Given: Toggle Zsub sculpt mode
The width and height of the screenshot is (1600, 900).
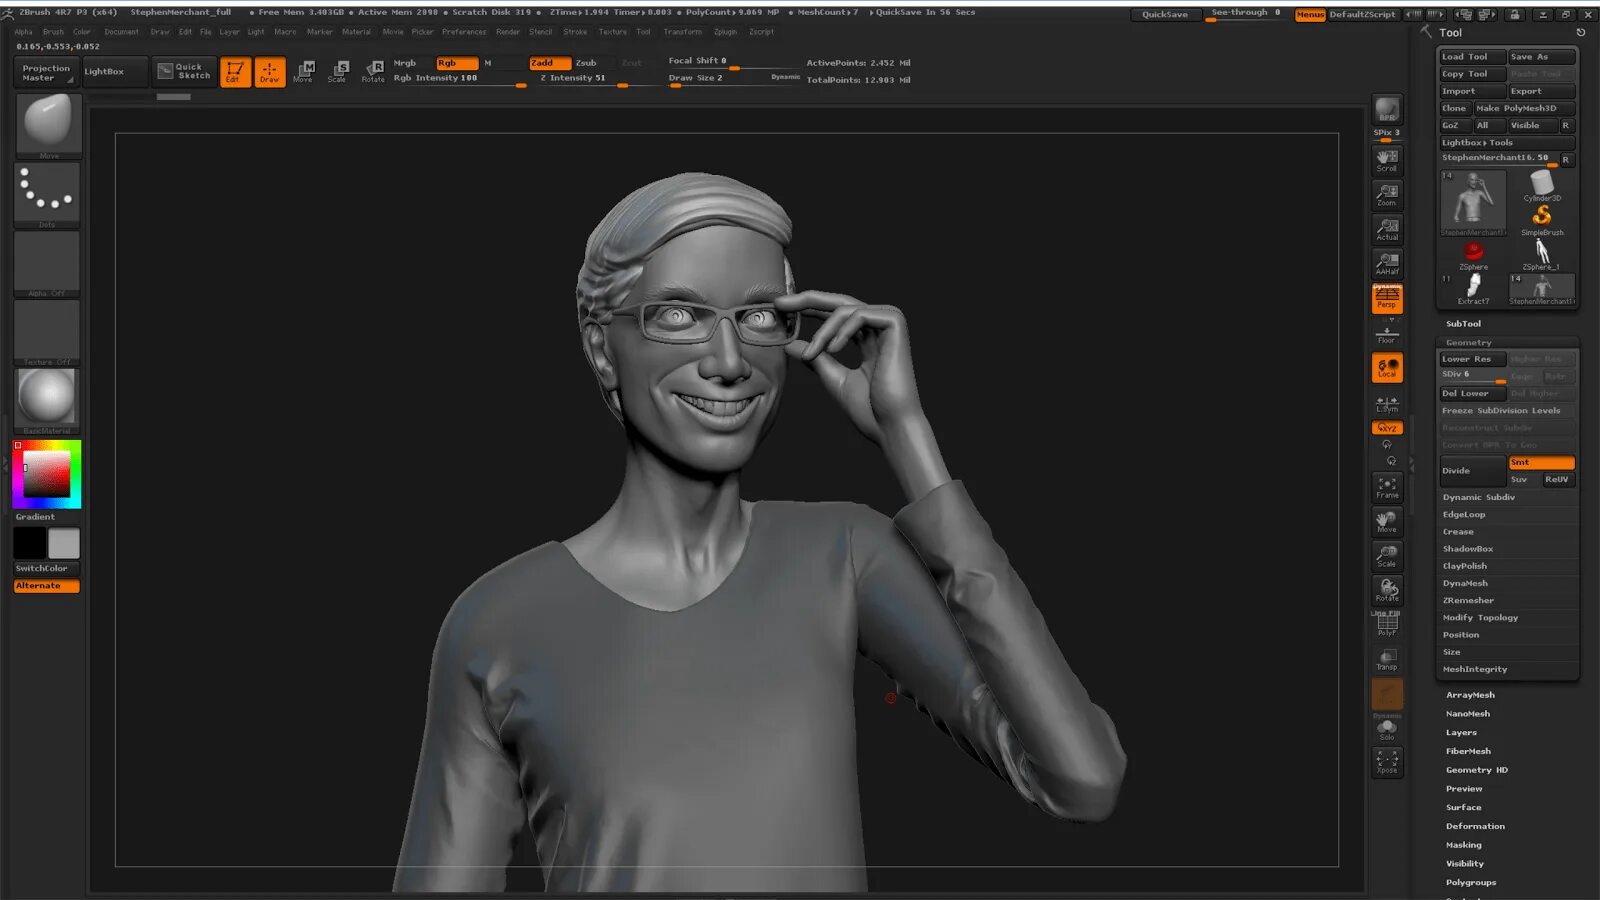Looking at the screenshot, I should (587, 63).
